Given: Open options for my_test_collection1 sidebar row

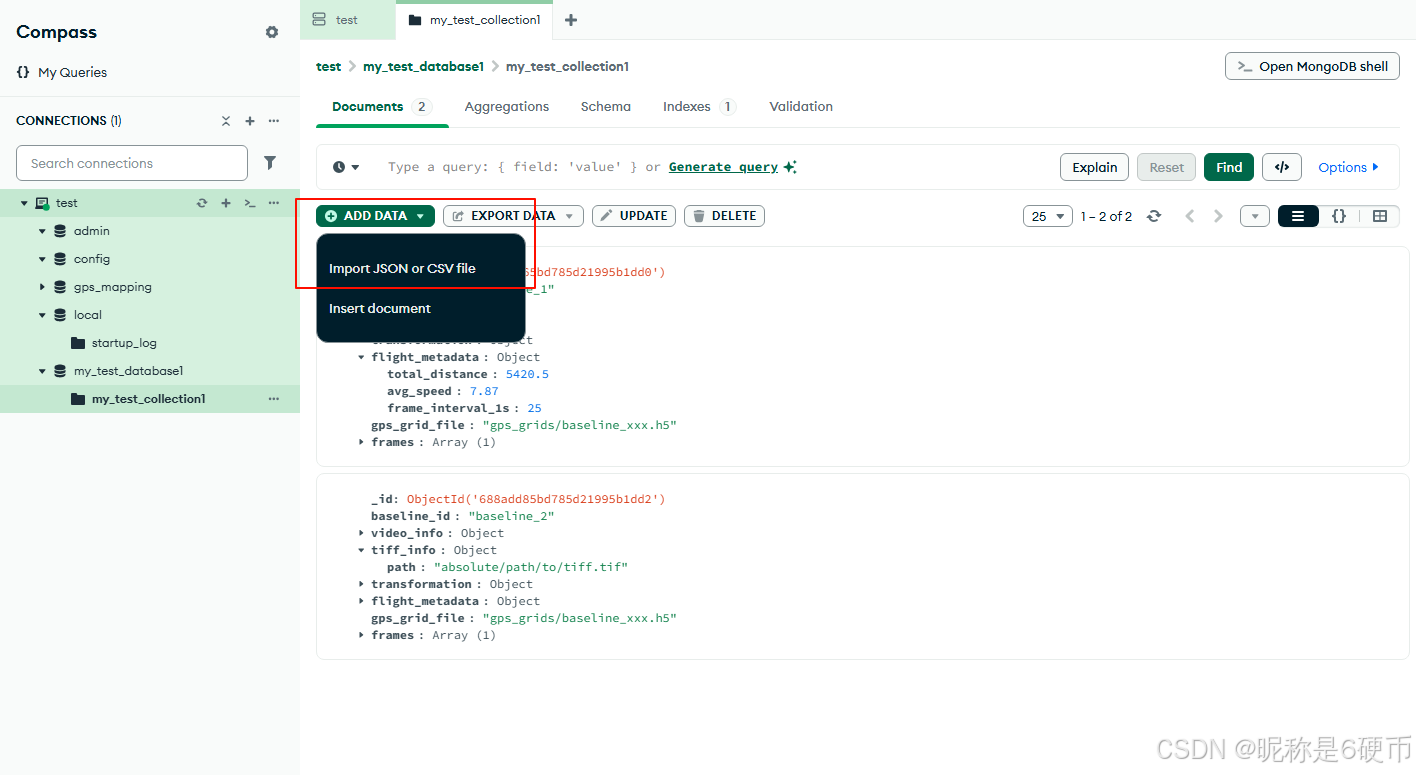Looking at the screenshot, I should coord(274,399).
